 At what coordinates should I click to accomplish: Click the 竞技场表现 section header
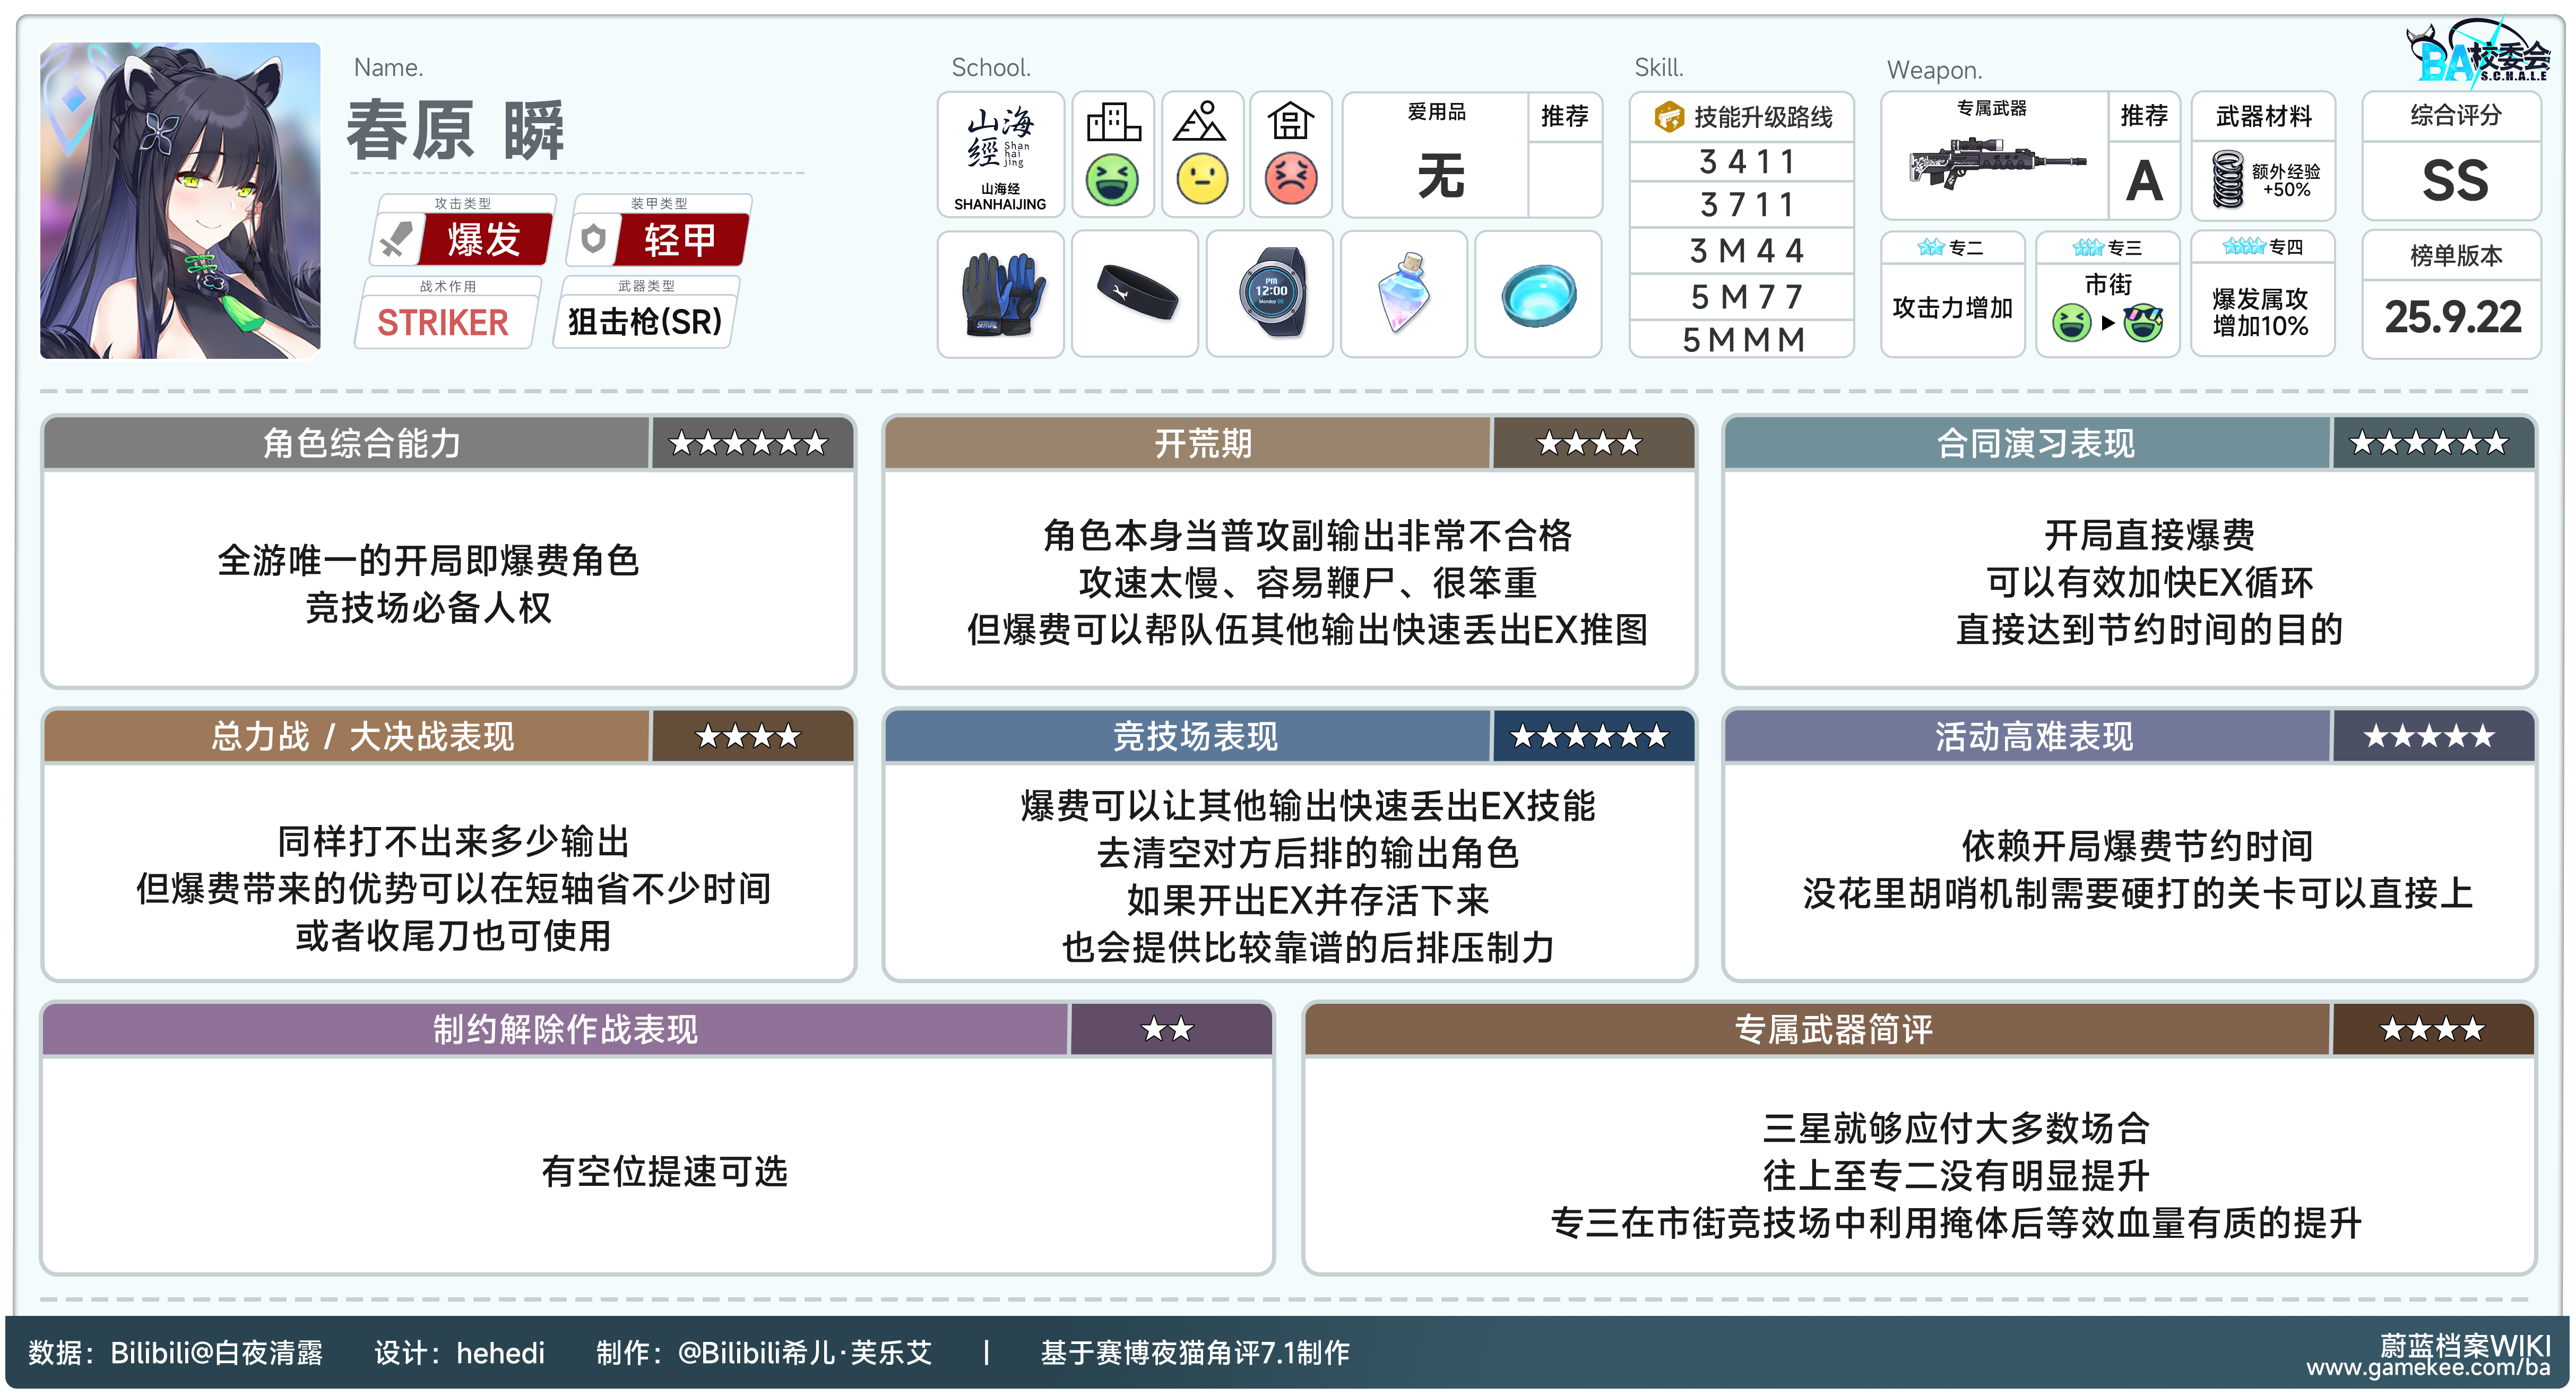pyautogui.click(x=1195, y=736)
